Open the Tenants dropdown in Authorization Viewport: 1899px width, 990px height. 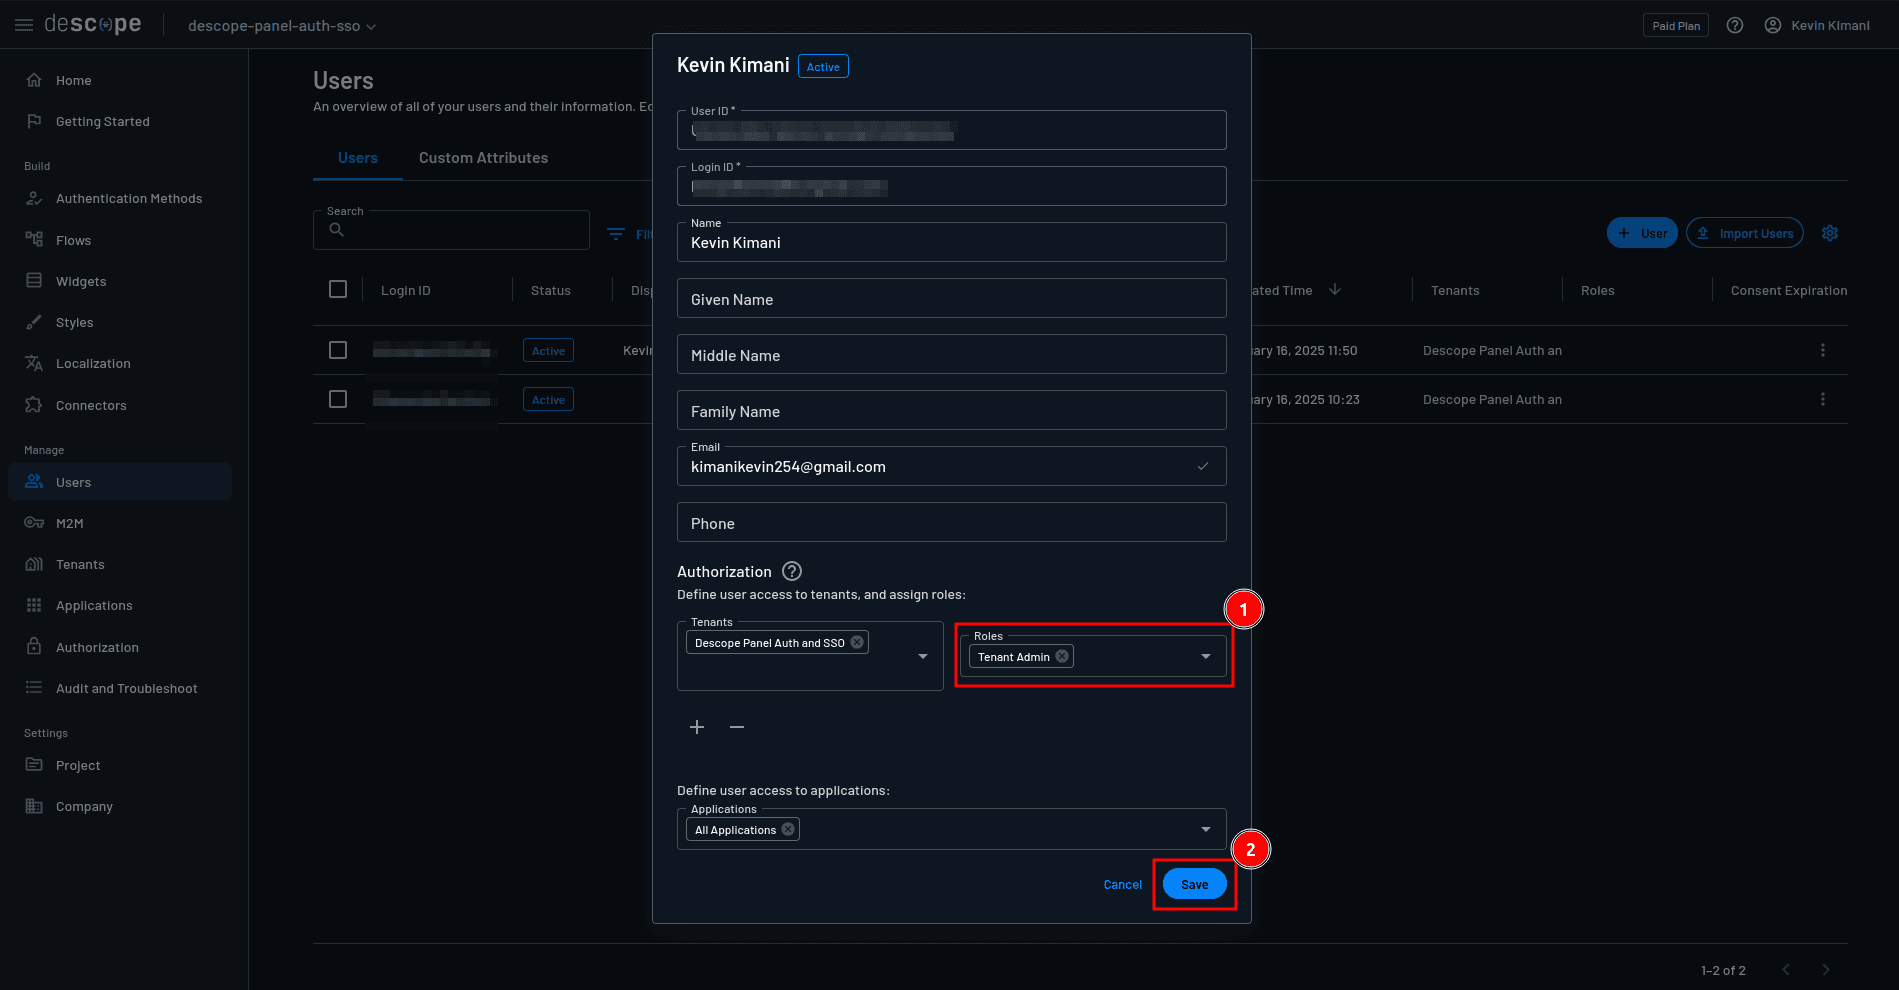(x=921, y=656)
